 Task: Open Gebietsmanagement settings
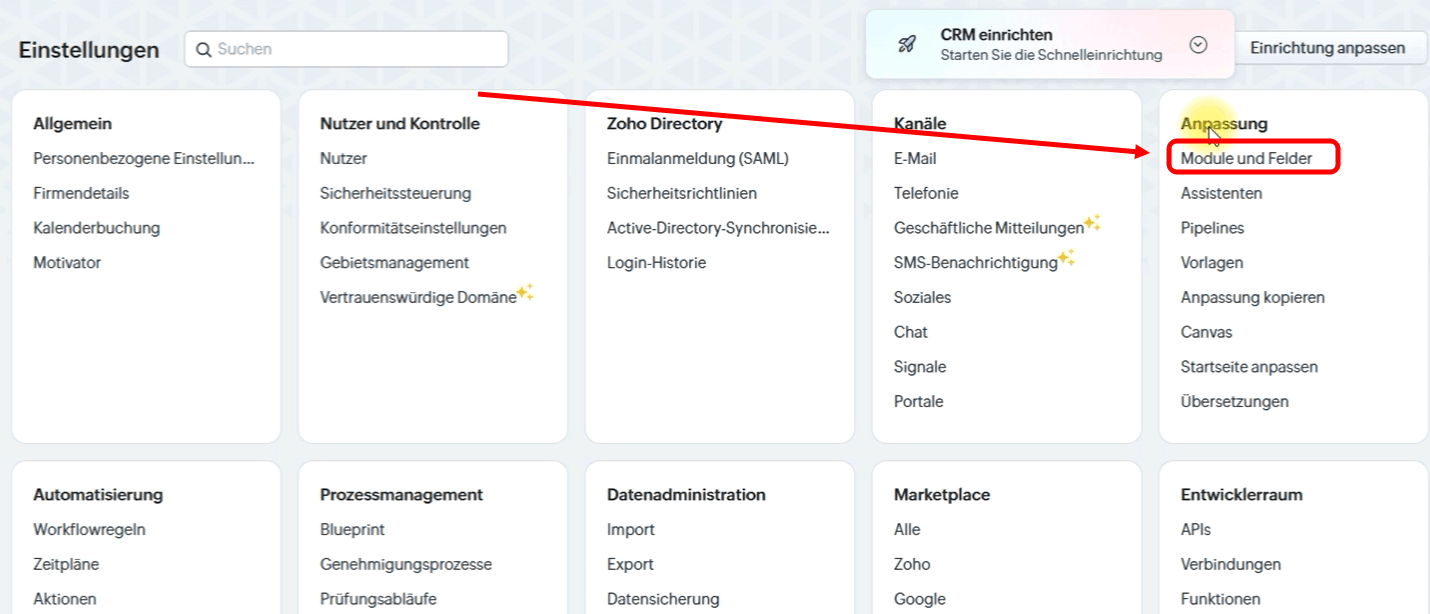tap(394, 262)
